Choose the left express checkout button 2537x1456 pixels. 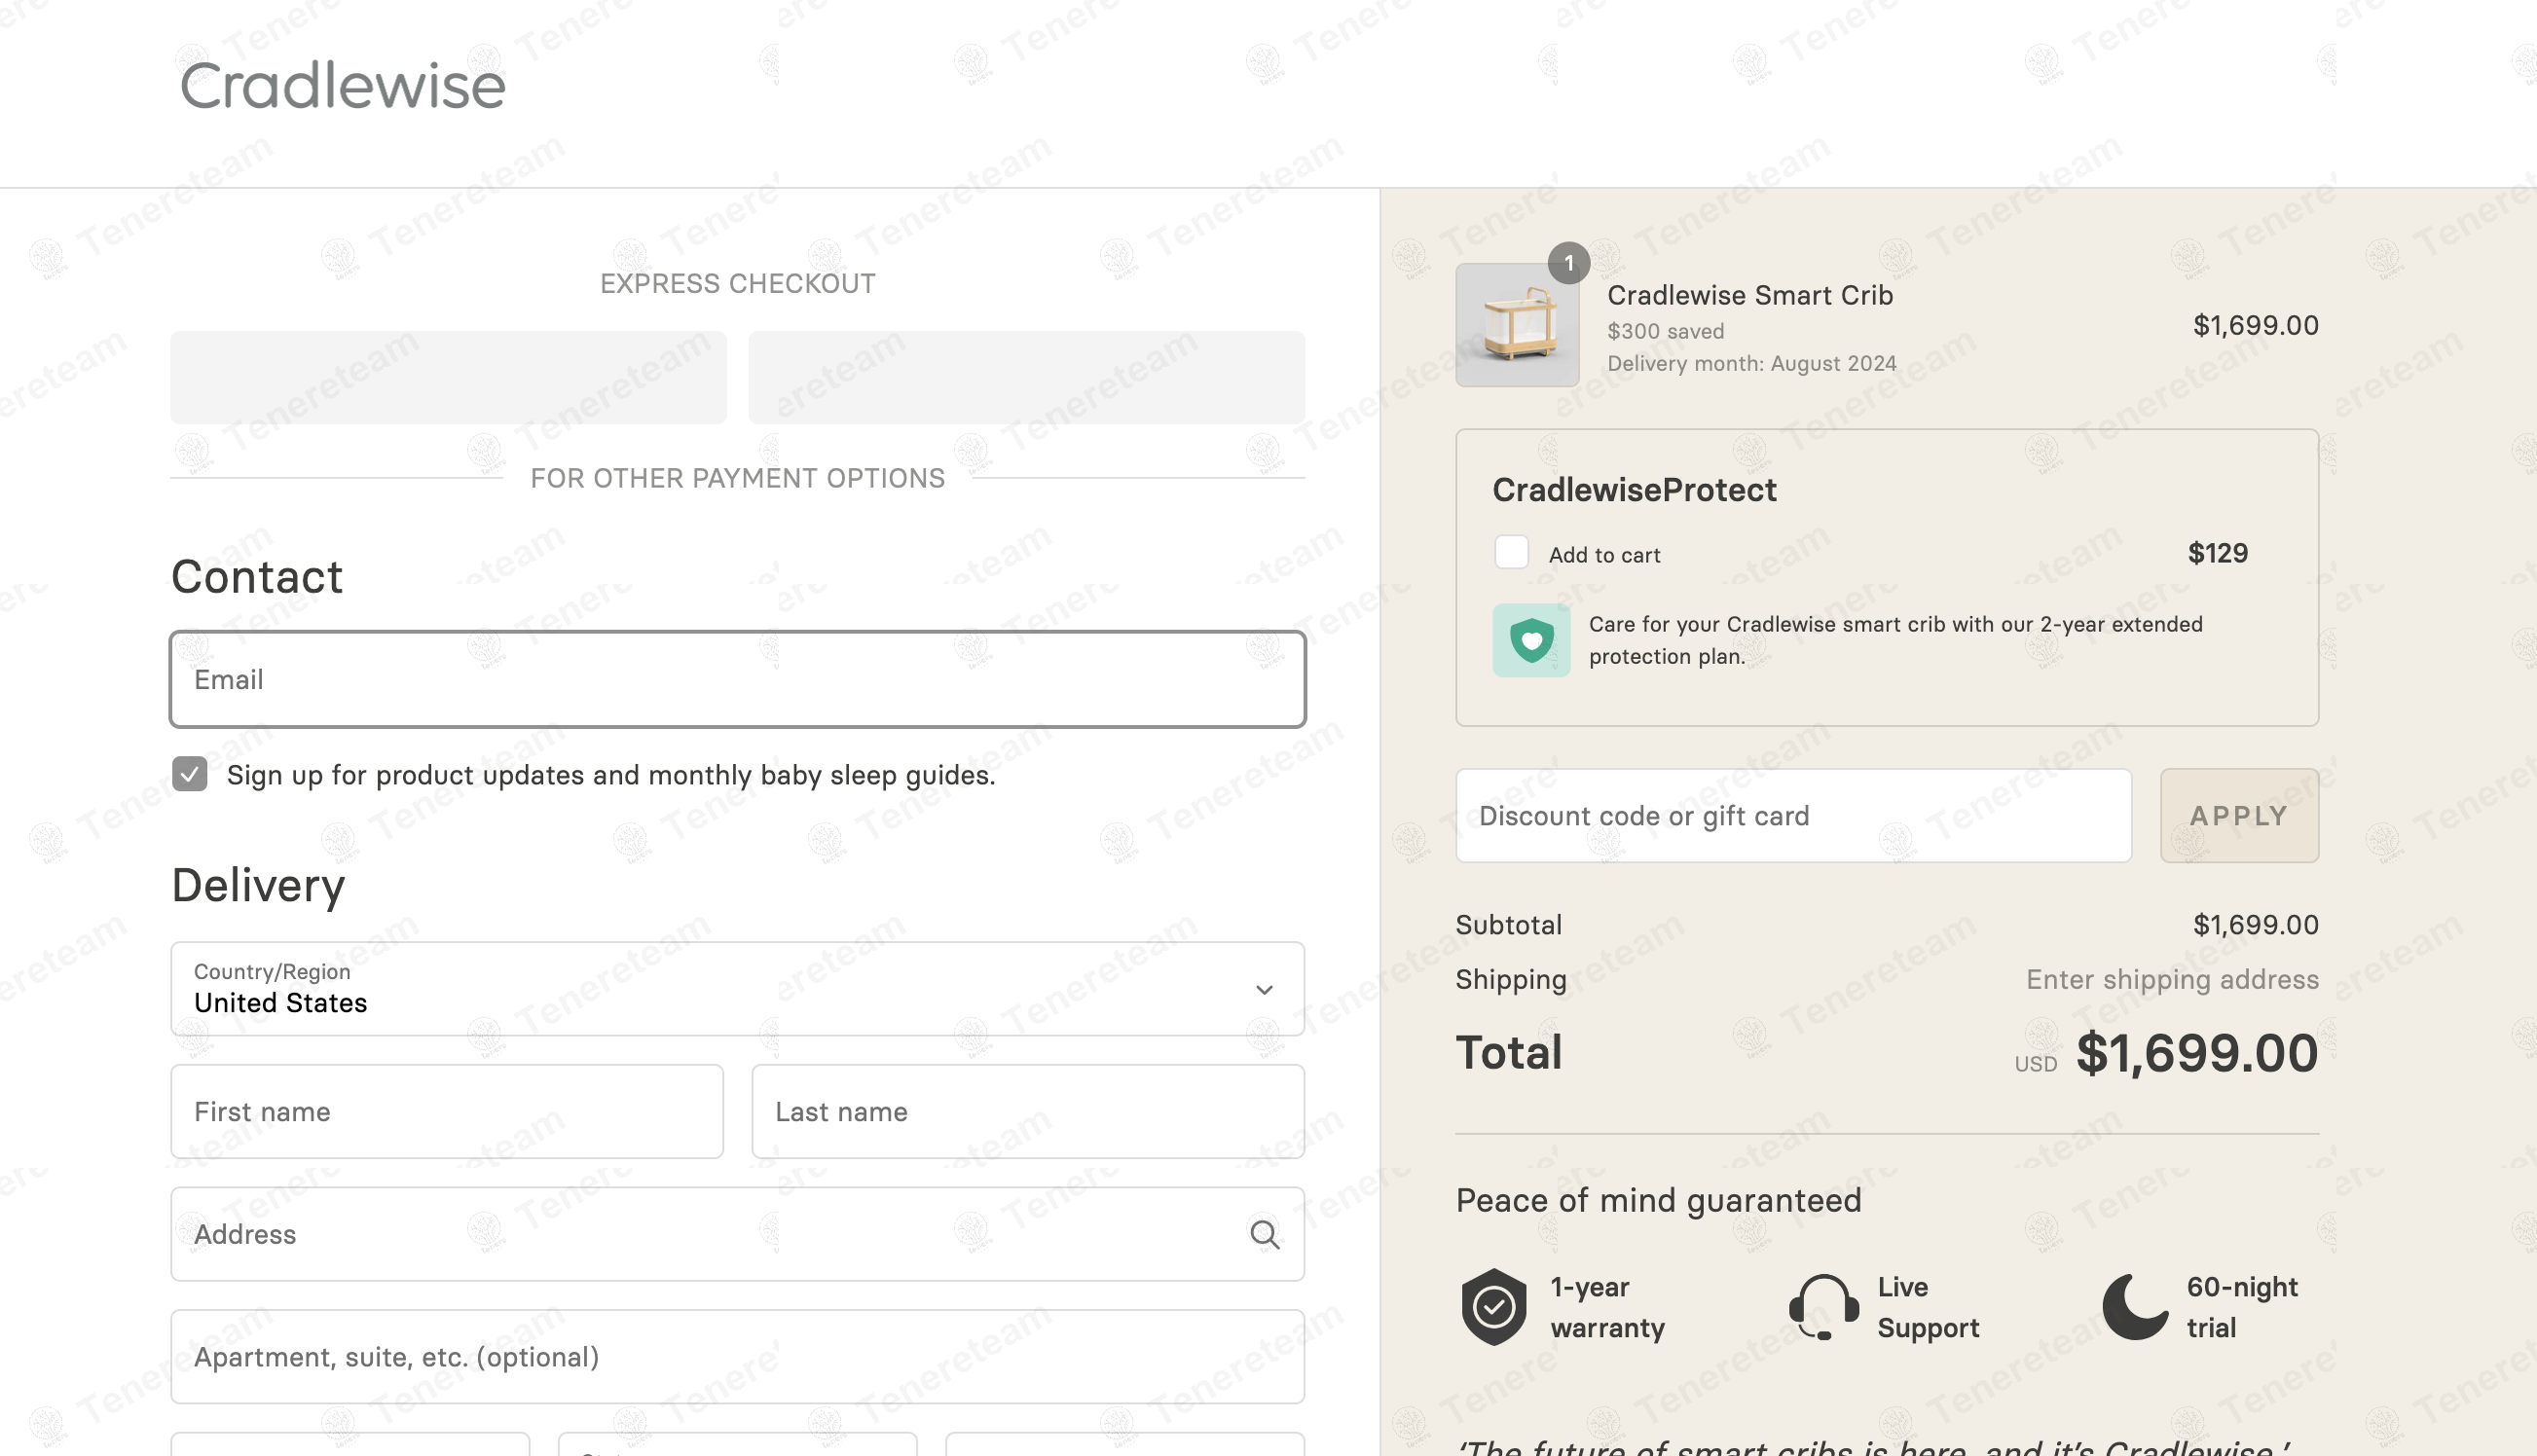click(448, 378)
